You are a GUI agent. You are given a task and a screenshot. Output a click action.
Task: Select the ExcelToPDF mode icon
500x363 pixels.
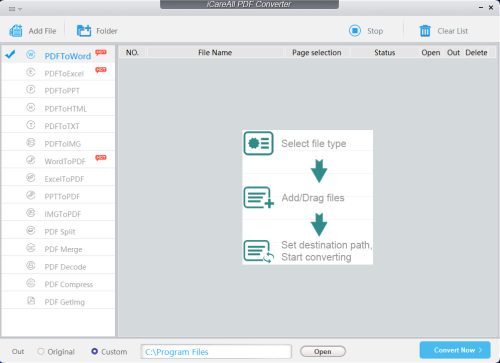[x=31, y=178]
